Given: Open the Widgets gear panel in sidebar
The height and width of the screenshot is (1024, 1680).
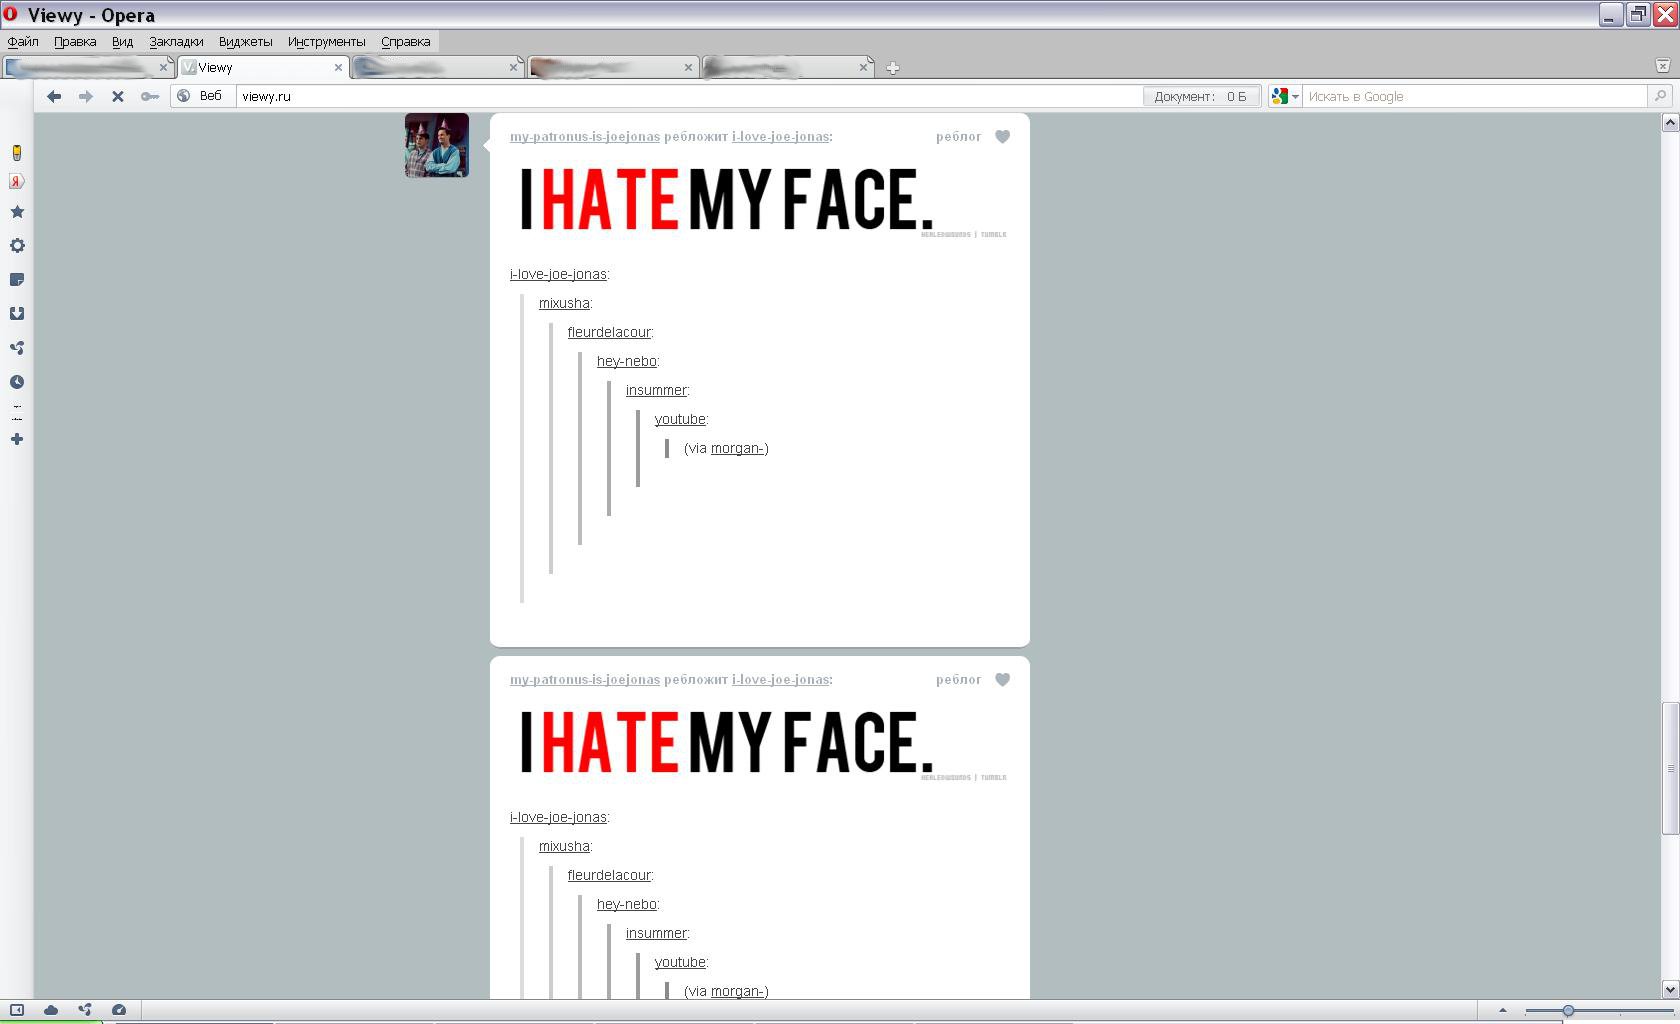Looking at the screenshot, I should pyautogui.click(x=17, y=246).
